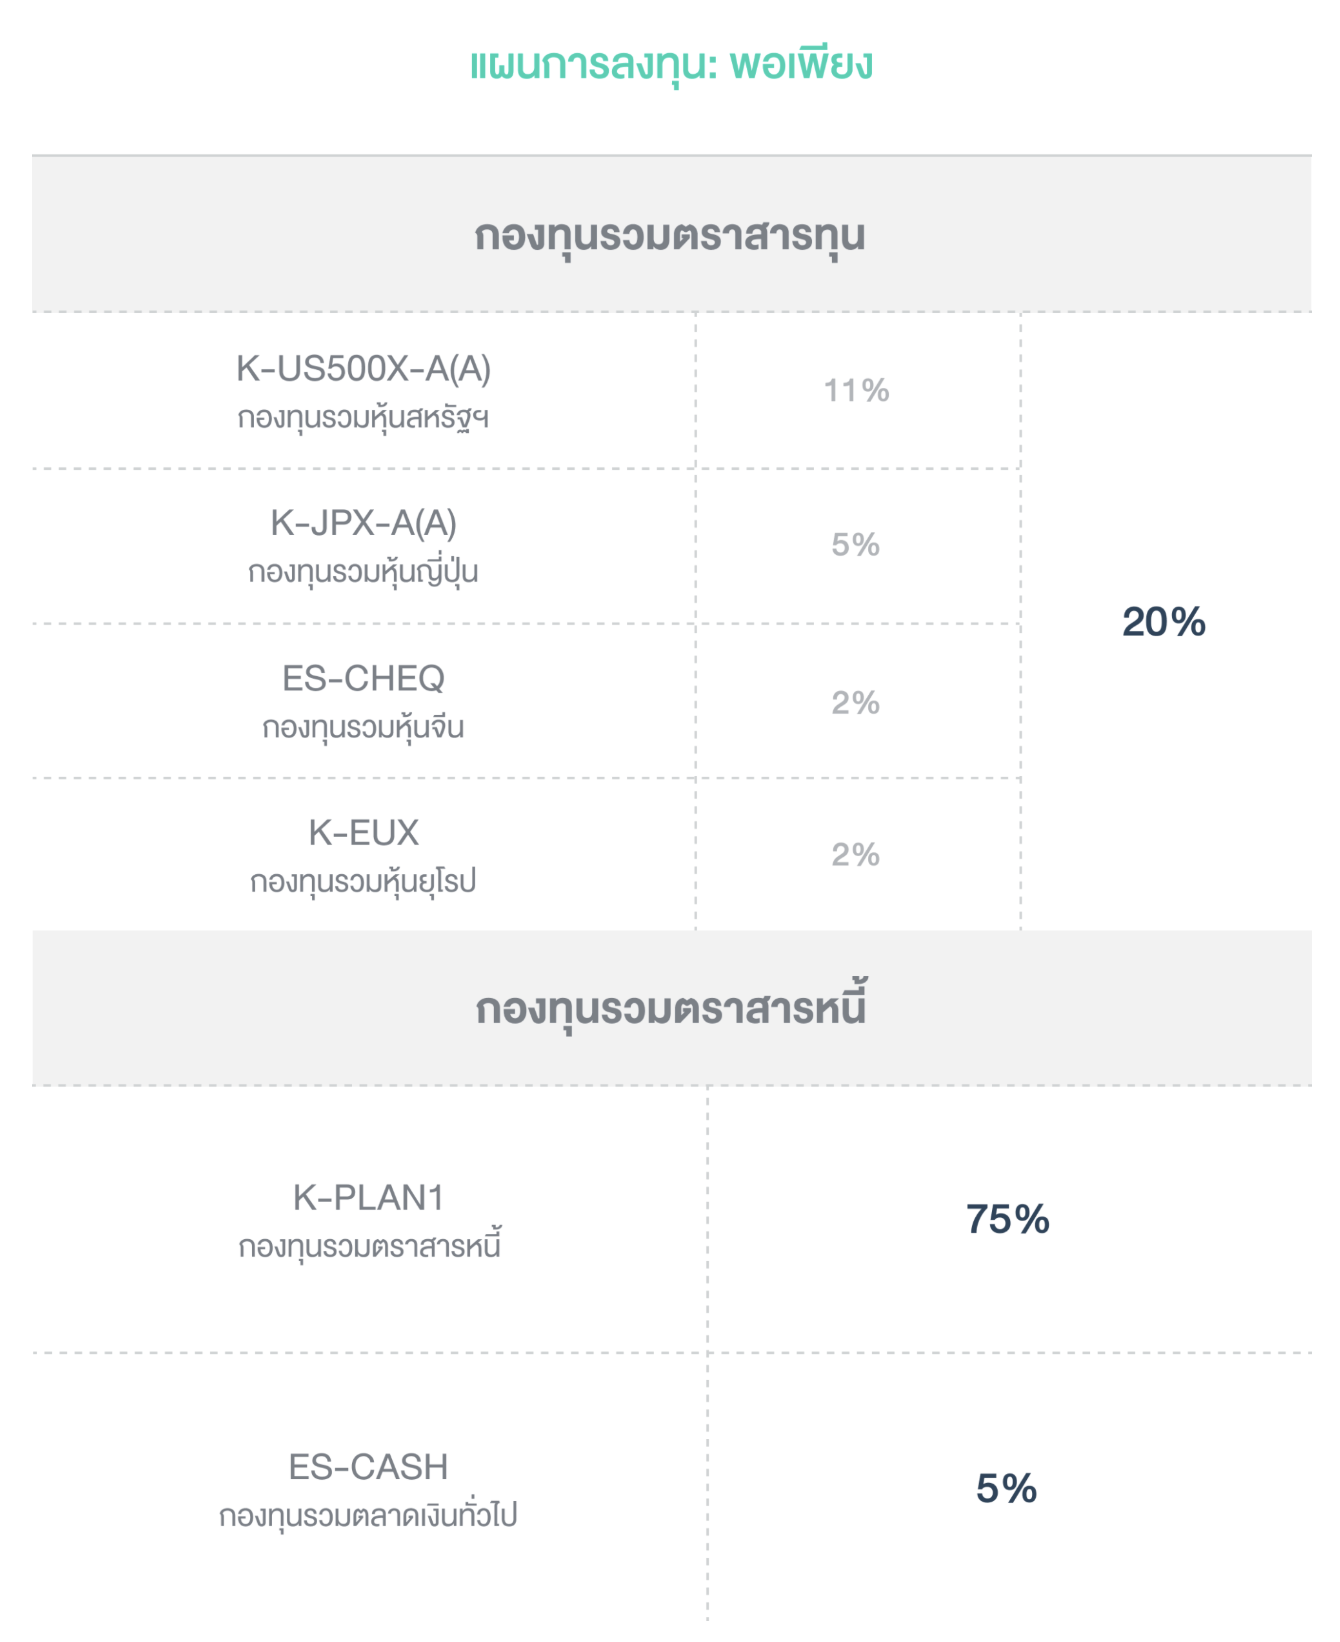Viewport: 1340px width, 1642px height.
Task: Open the K-EUX fund name
Action: click(x=363, y=833)
